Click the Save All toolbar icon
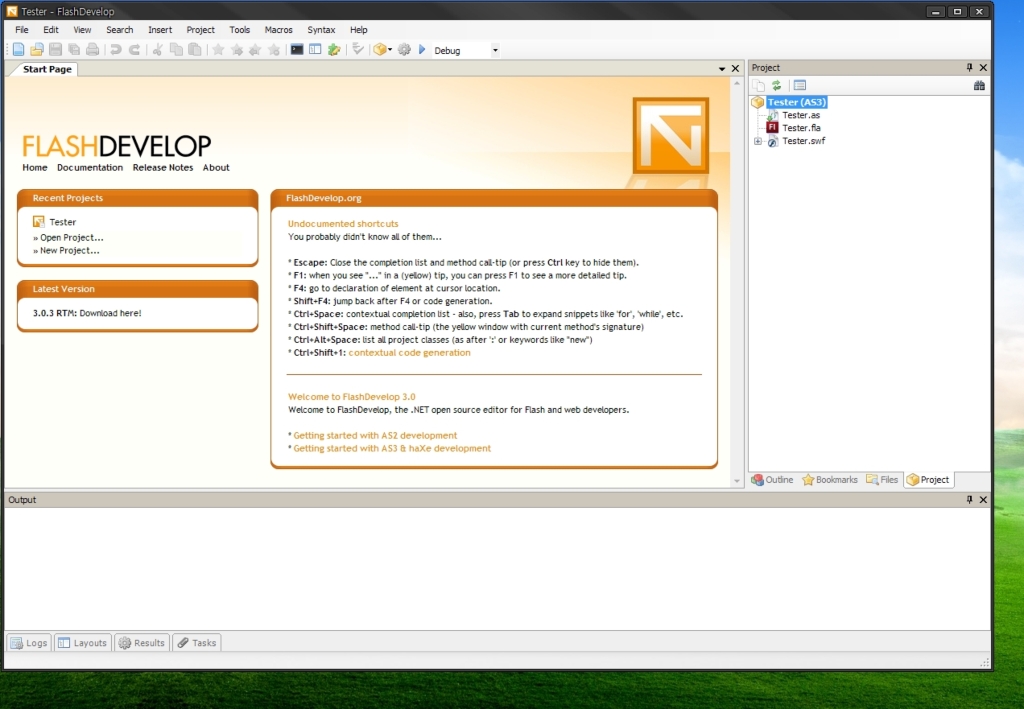This screenshot has height=709, width=1024. [x=74, y=50]
